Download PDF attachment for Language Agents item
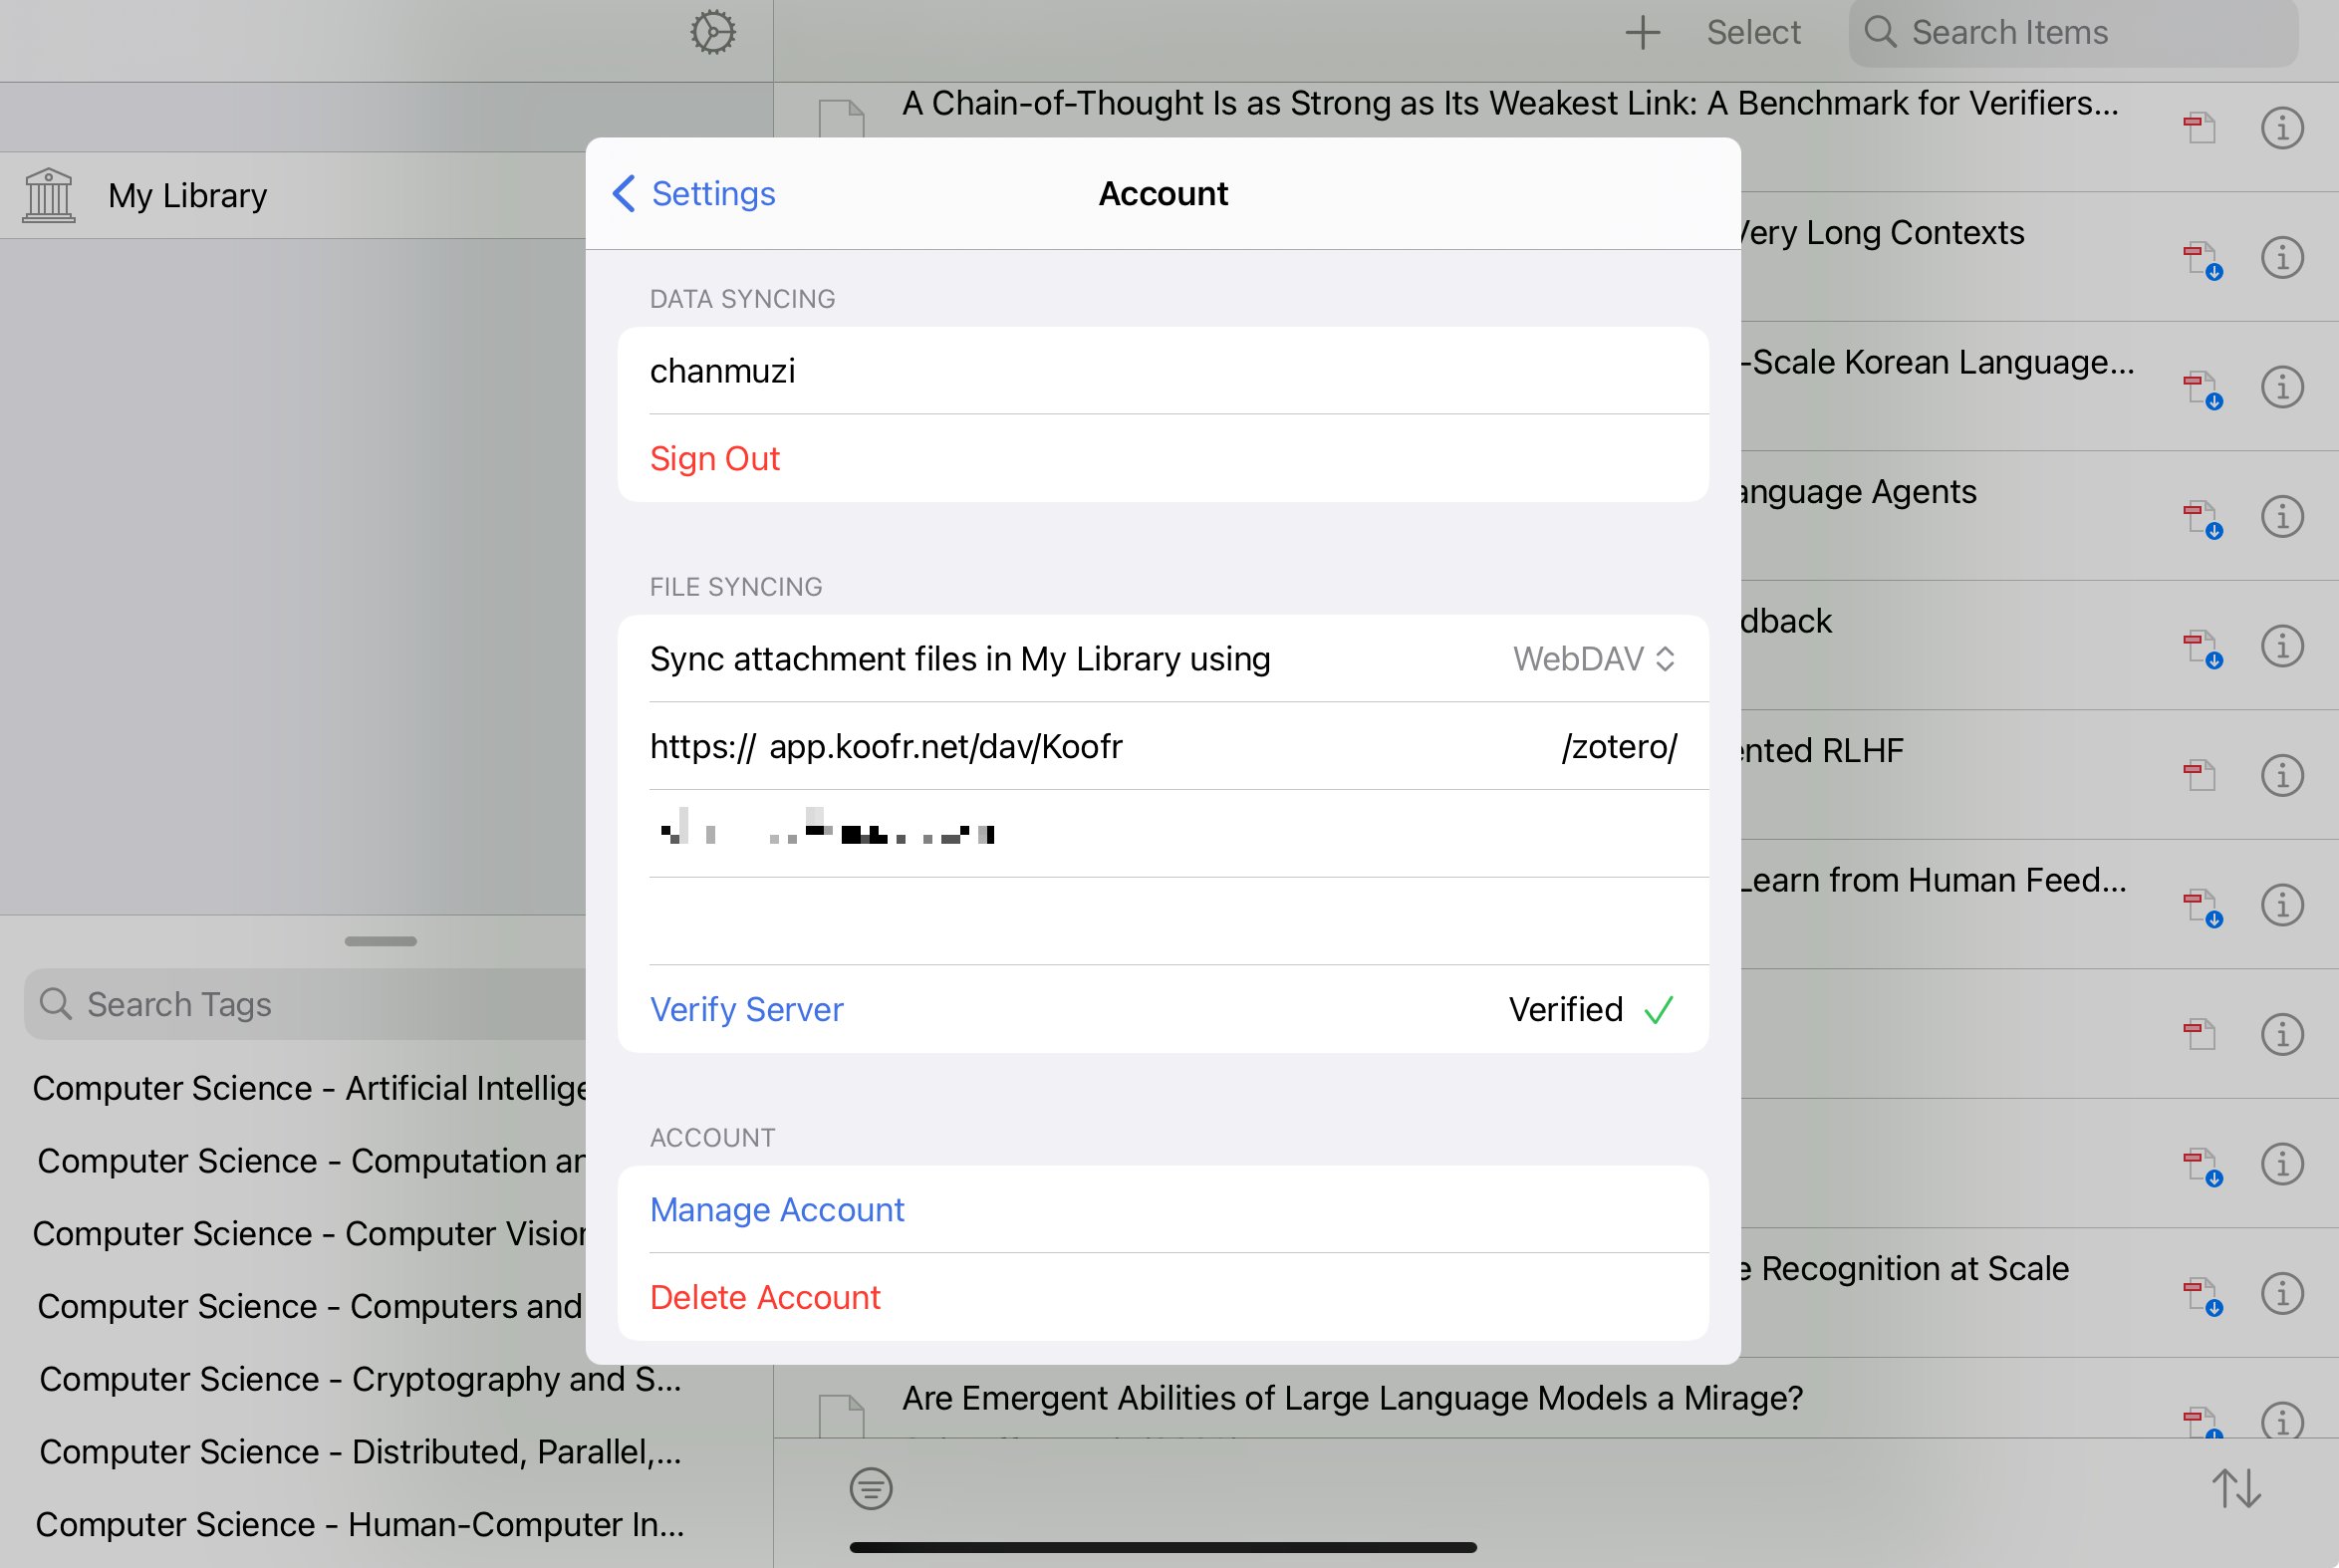Viewport: 2339px width, 1568px height. tap(2200, 518)
